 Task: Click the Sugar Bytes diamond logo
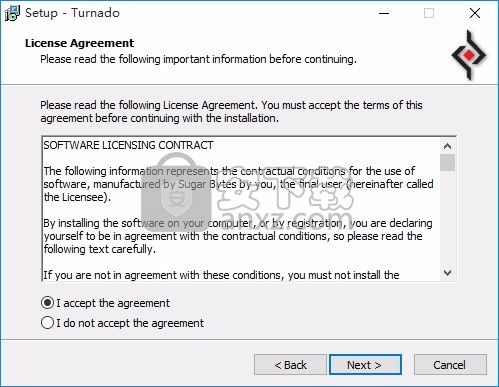click(469, 55)
